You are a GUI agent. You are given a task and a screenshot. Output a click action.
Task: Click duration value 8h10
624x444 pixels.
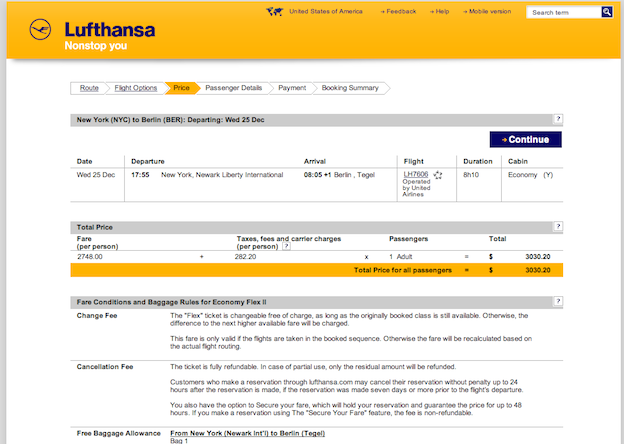pos(471,175)
